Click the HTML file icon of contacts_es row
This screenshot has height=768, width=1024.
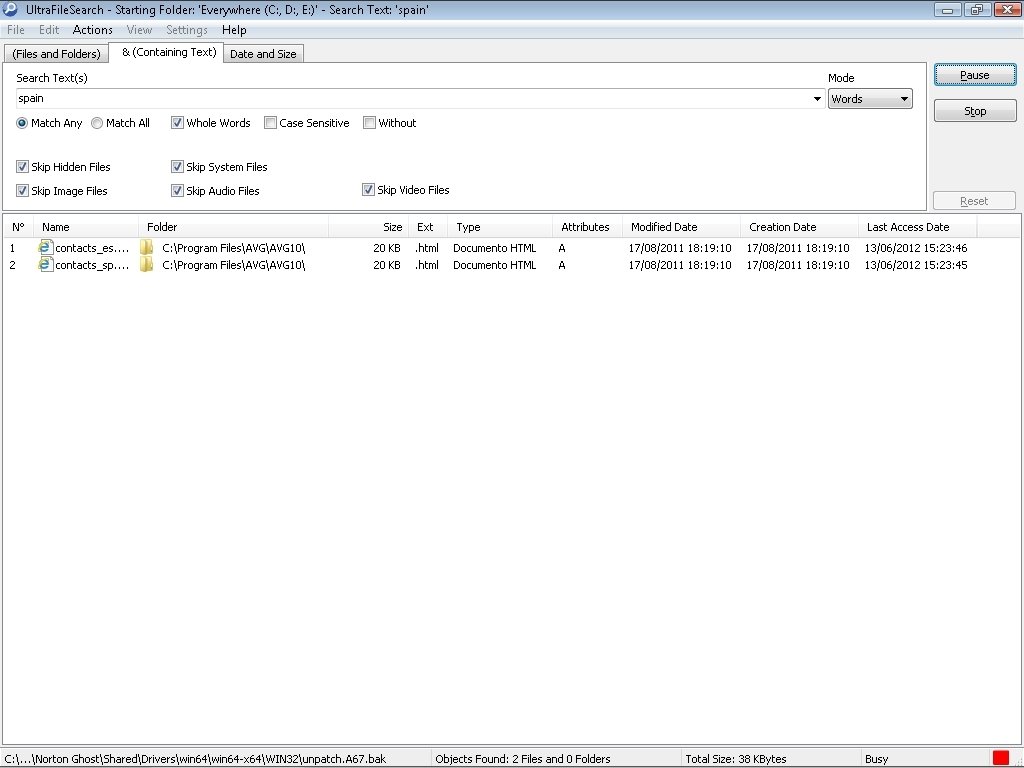45,248
